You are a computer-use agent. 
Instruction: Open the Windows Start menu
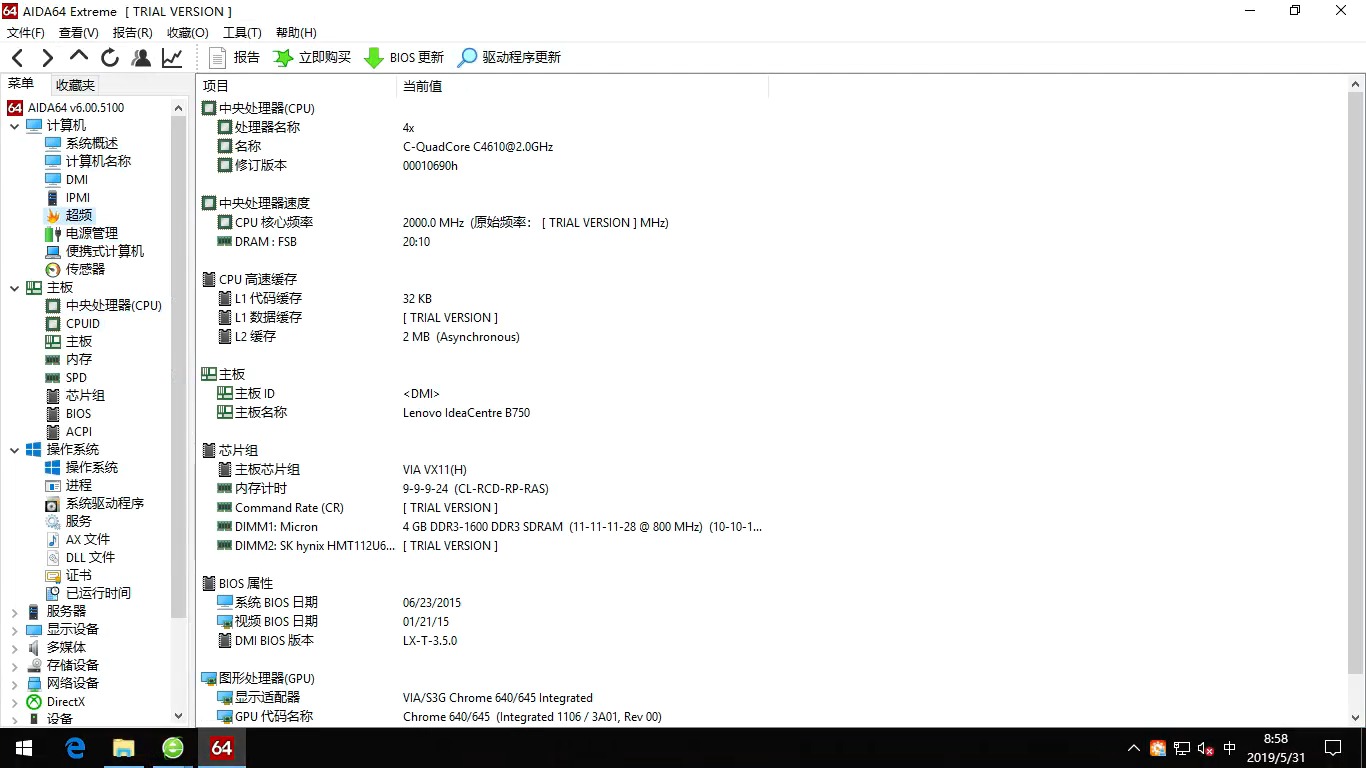24,748
